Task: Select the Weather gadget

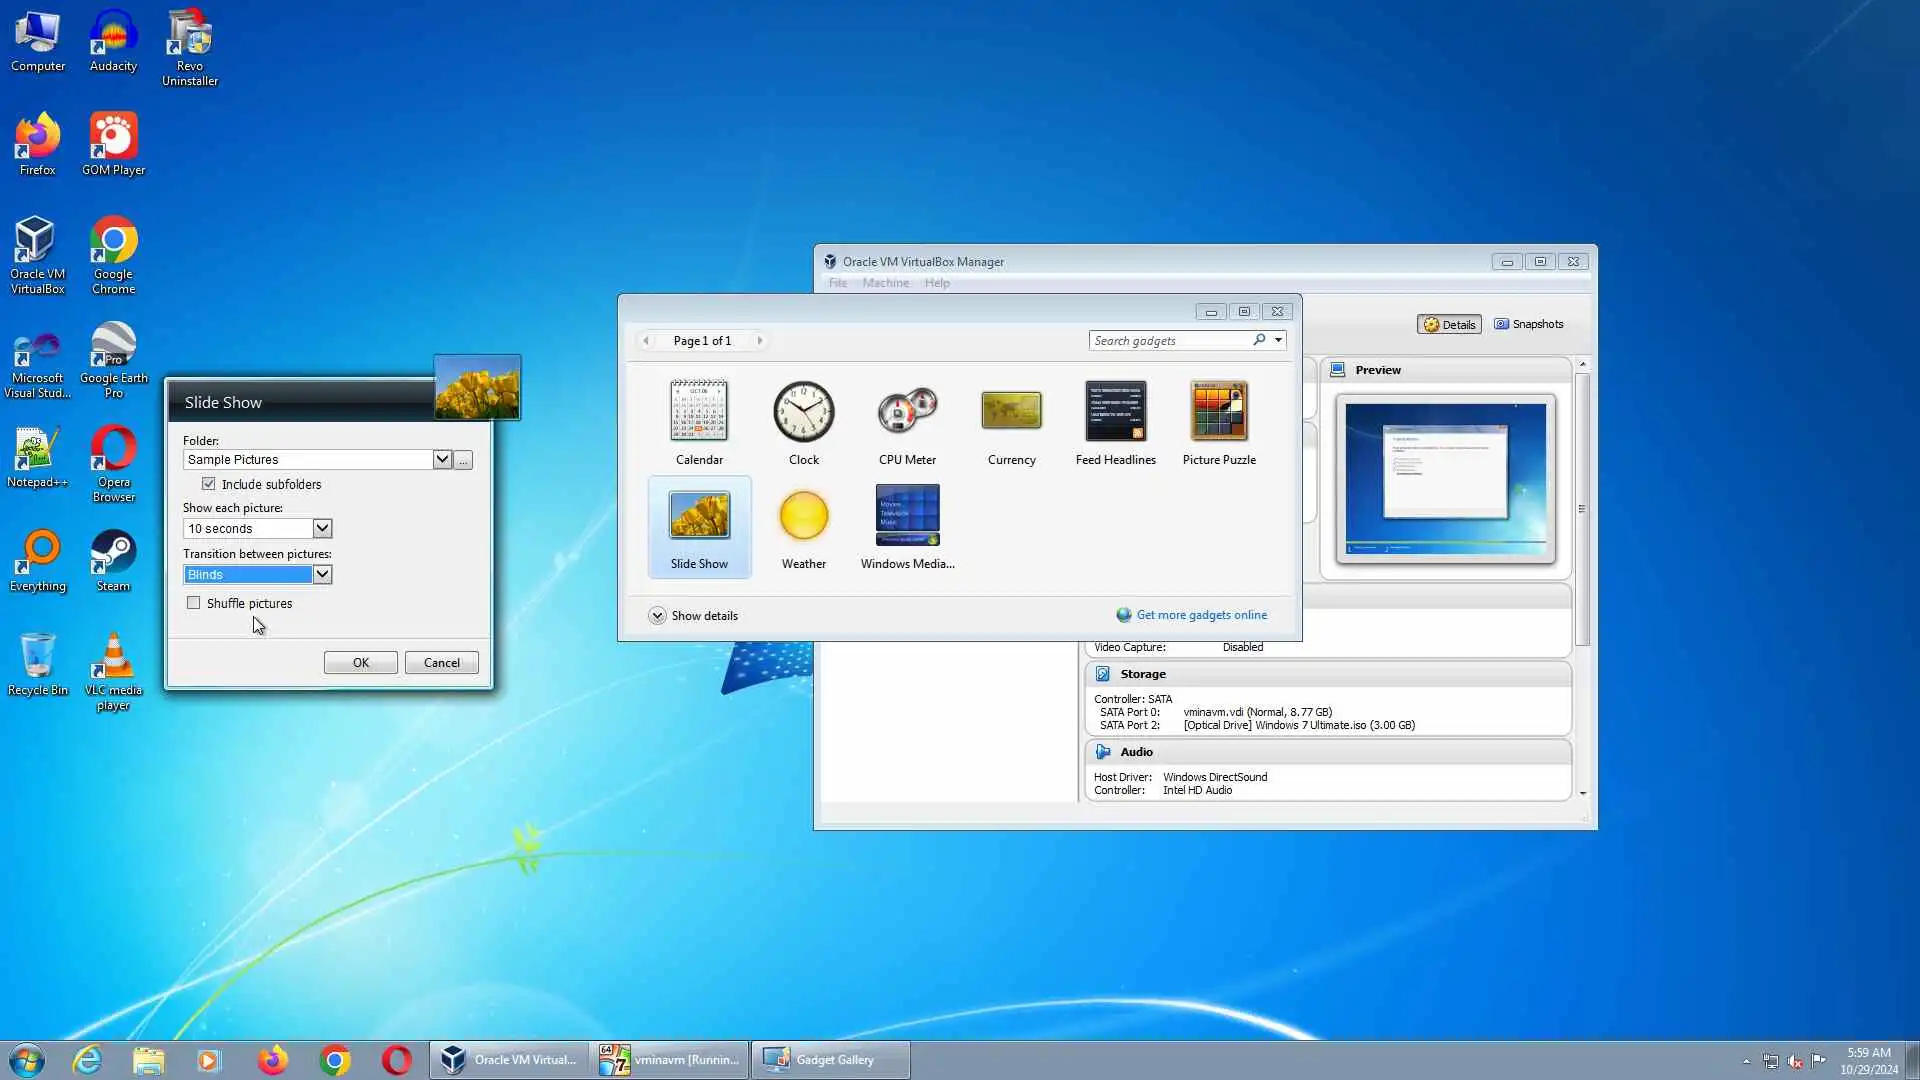Action: [x=803, y=516]
